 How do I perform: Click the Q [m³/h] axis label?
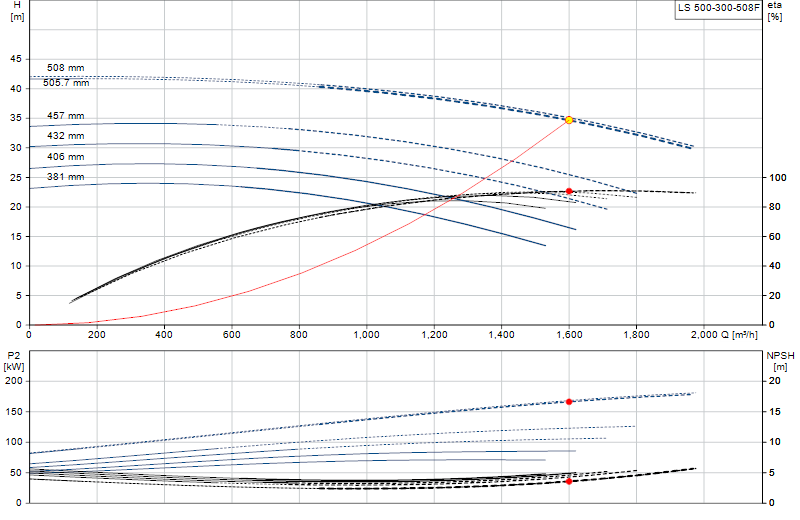(739, 335)
